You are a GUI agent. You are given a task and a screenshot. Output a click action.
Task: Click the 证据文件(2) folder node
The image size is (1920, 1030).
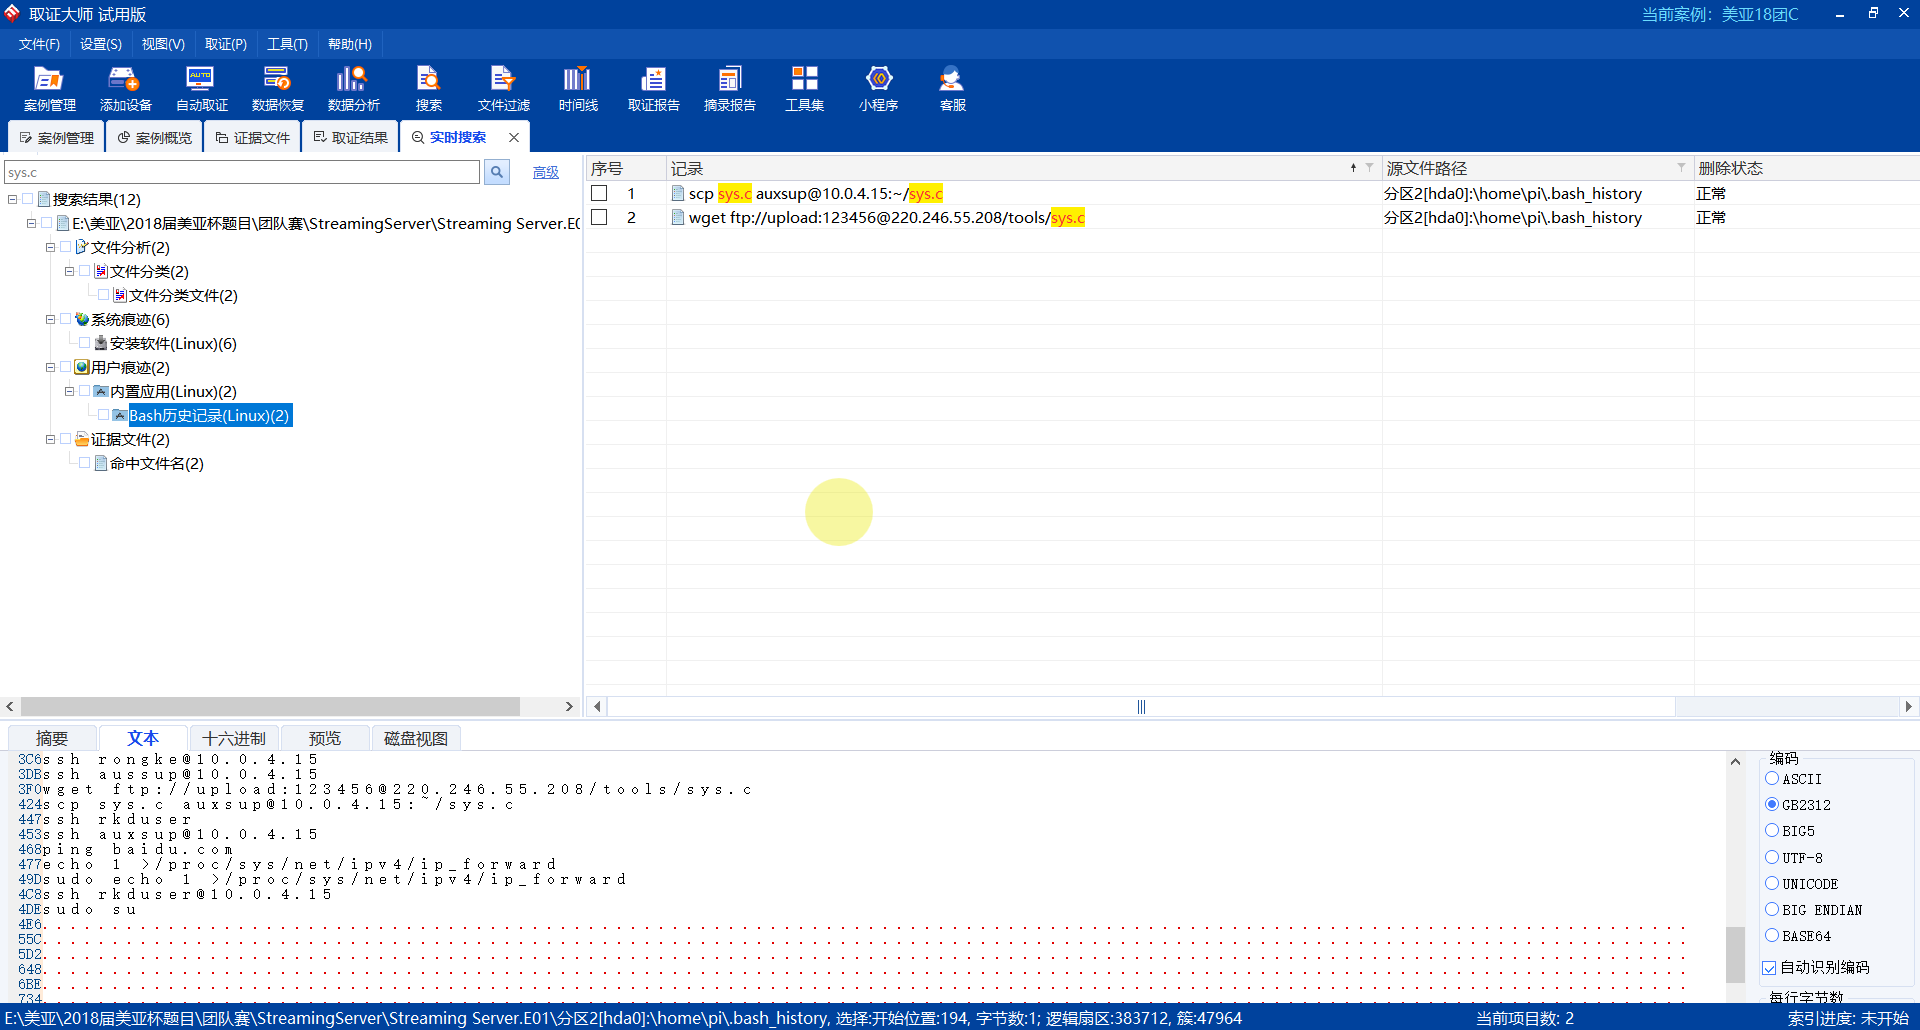click(130, 439)
